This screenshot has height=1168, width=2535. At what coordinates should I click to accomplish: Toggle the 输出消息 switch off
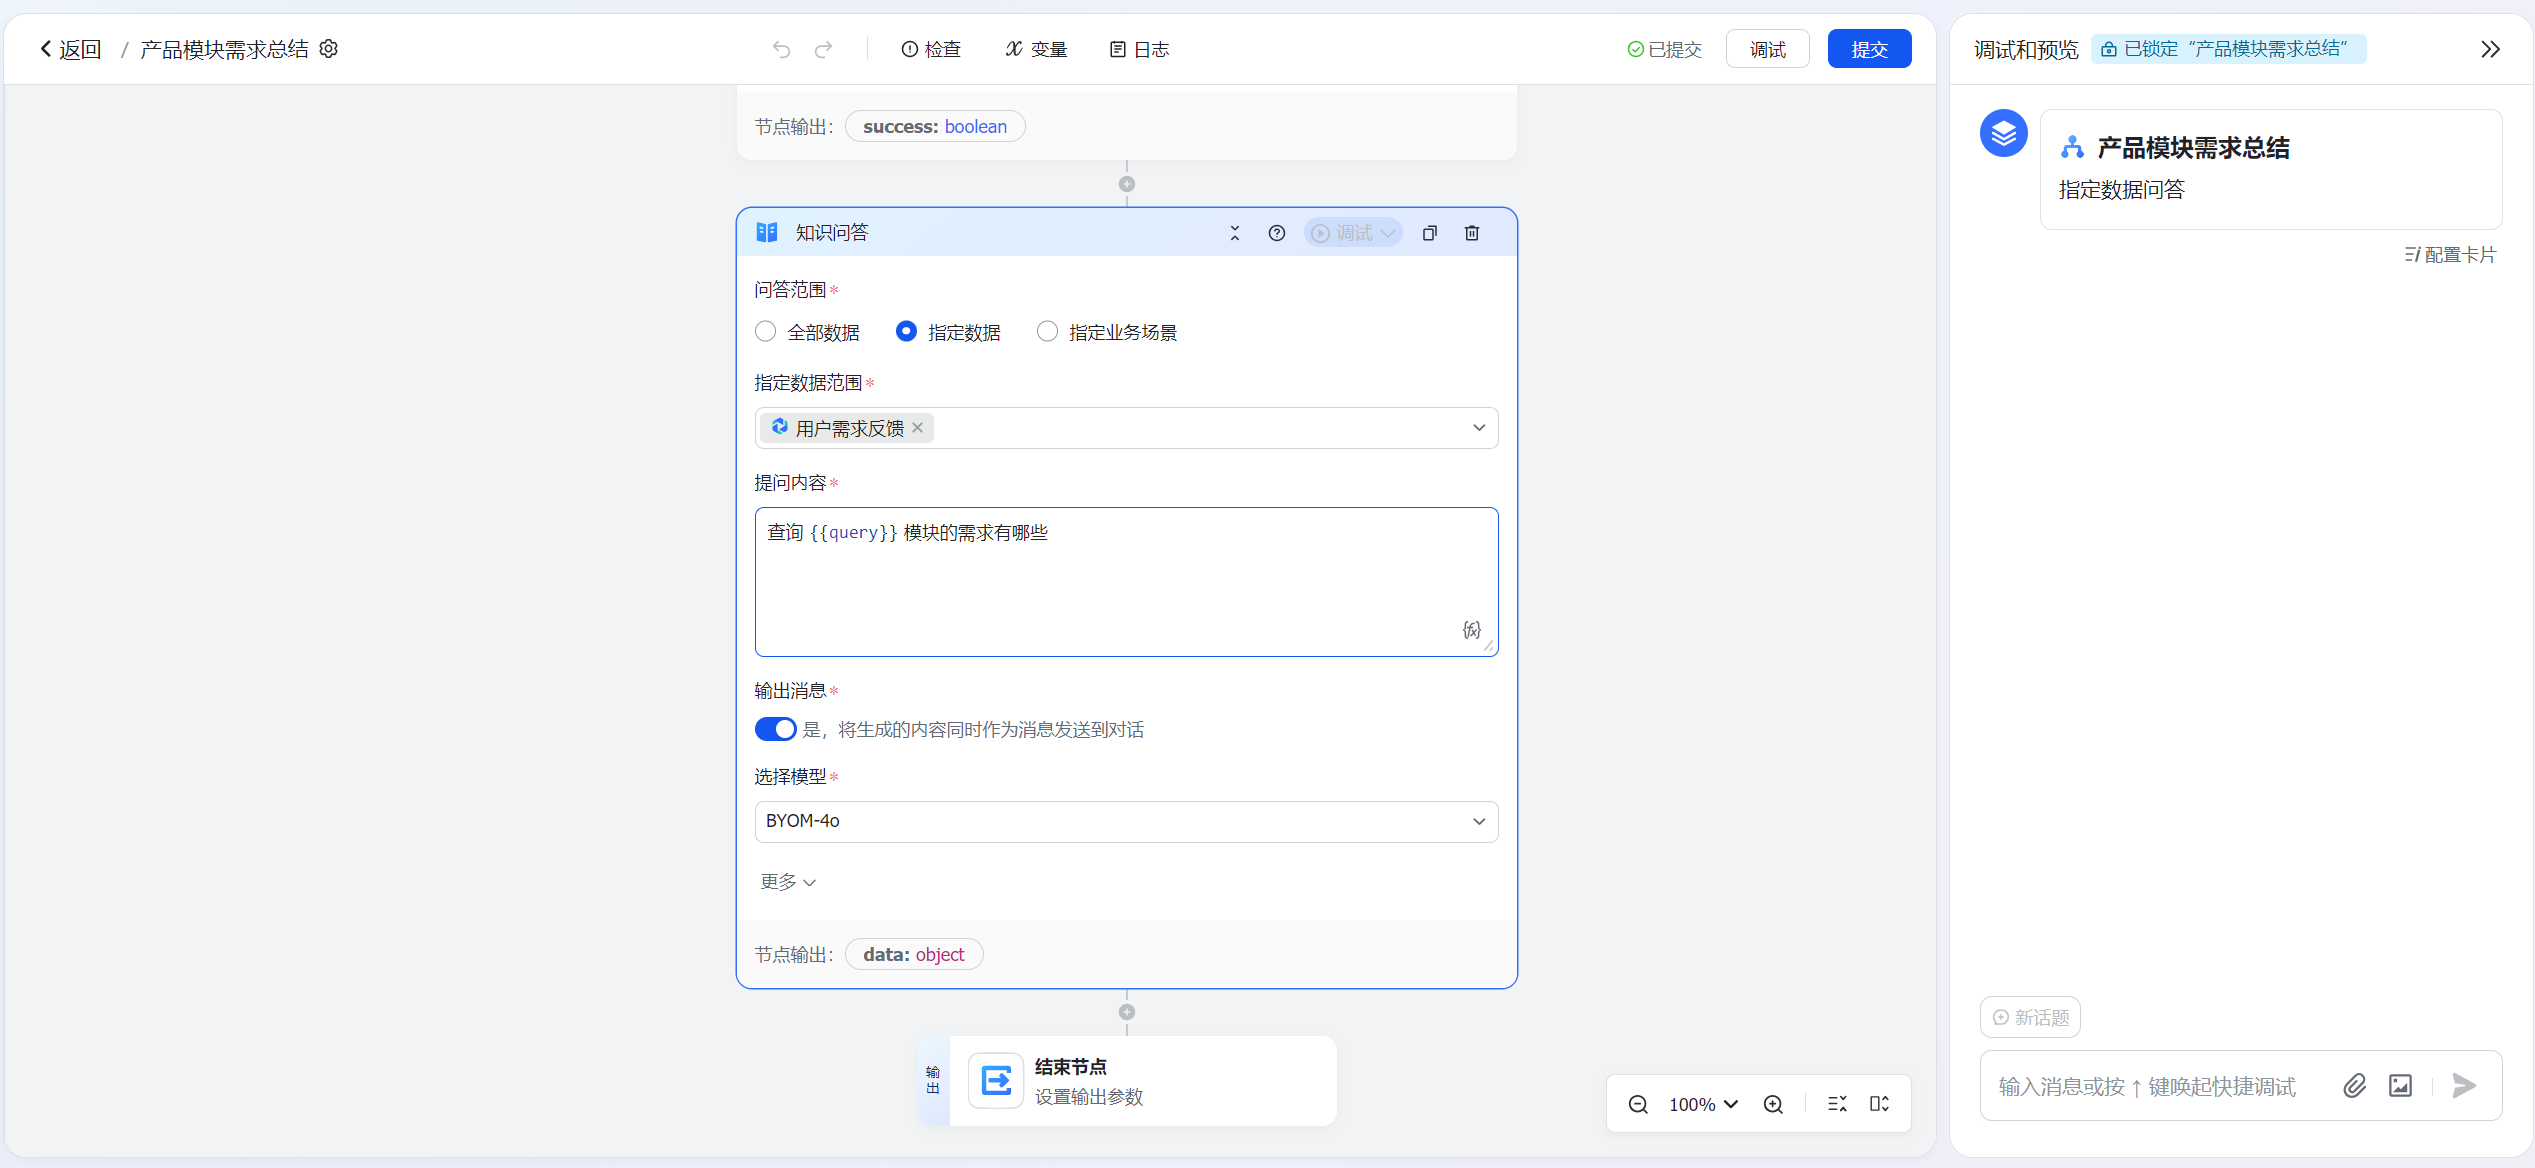(775, 729)
